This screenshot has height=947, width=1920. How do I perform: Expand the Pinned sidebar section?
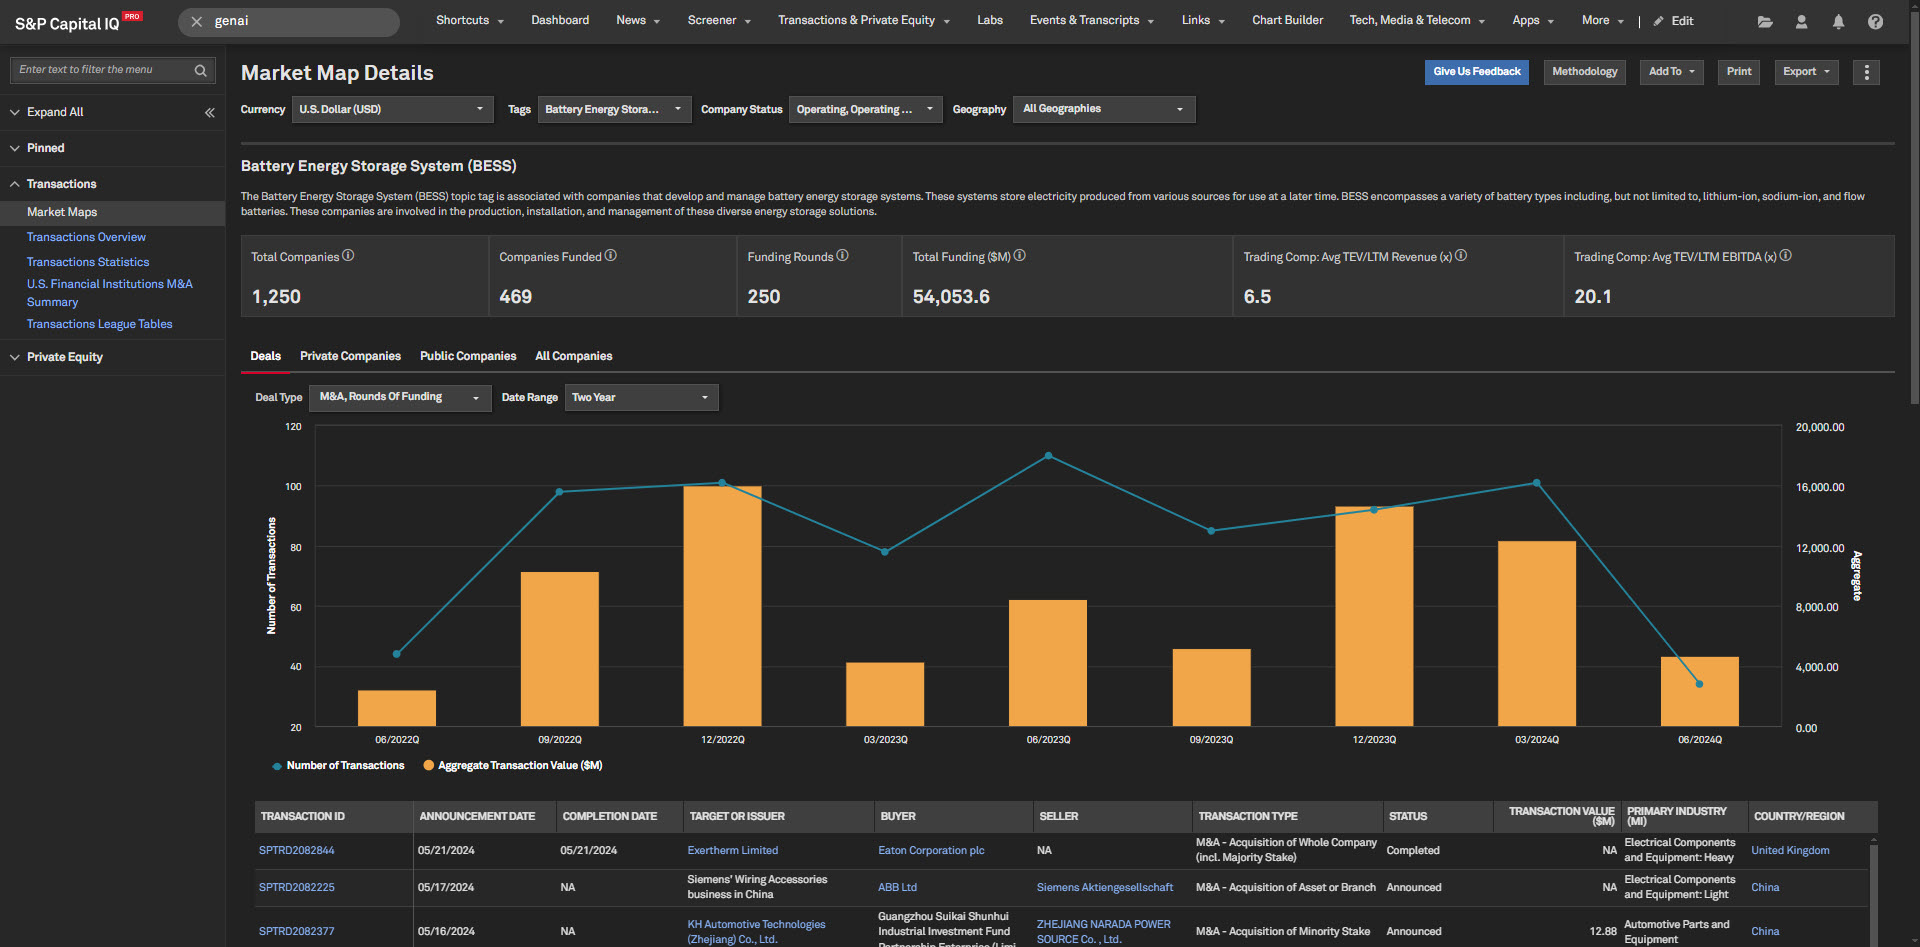tap(45, 148)
